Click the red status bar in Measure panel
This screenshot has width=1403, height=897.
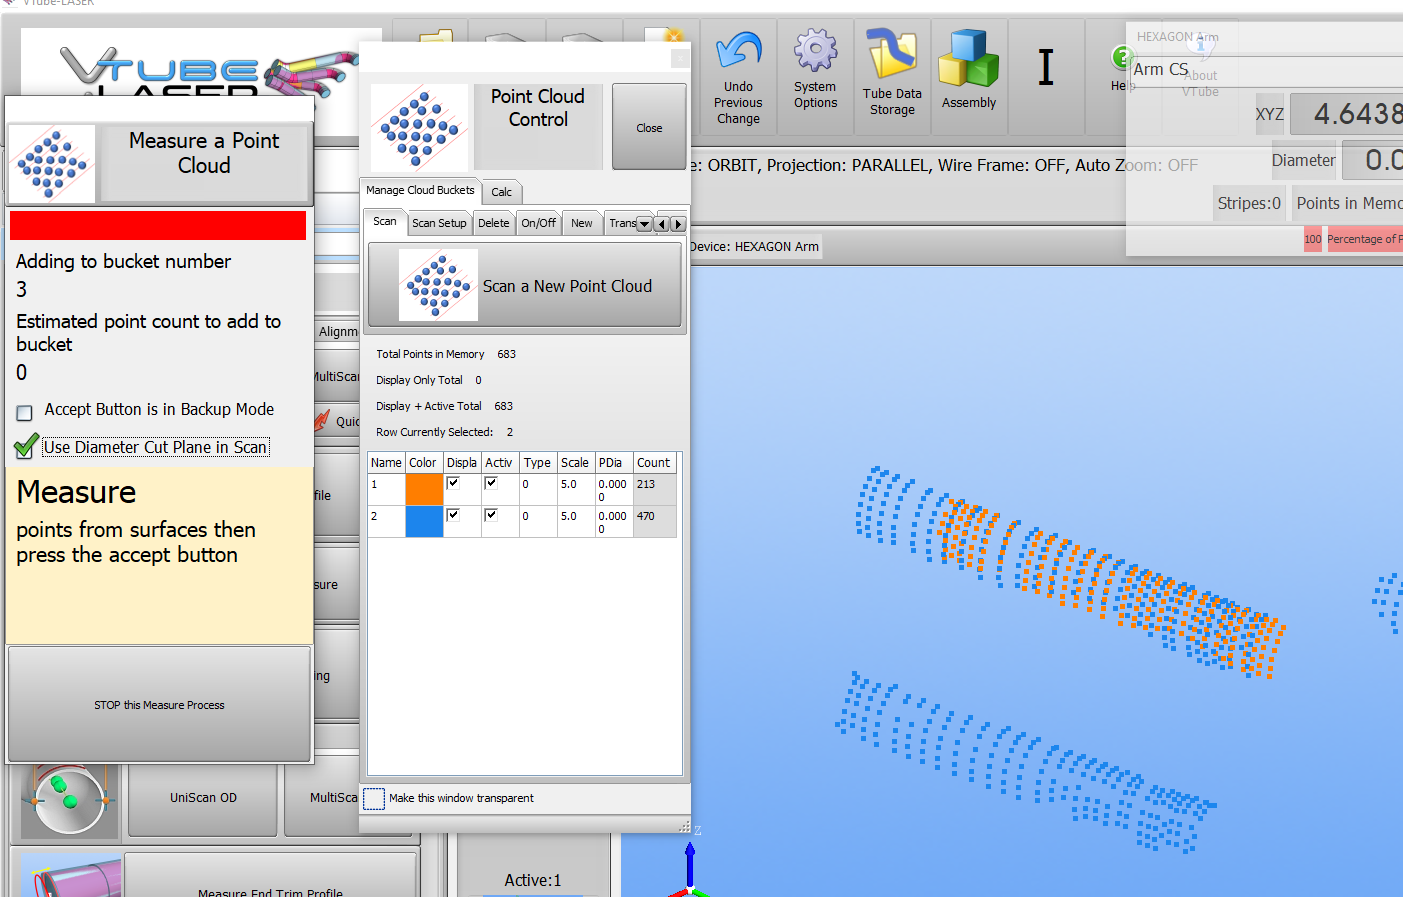(158, 225)
